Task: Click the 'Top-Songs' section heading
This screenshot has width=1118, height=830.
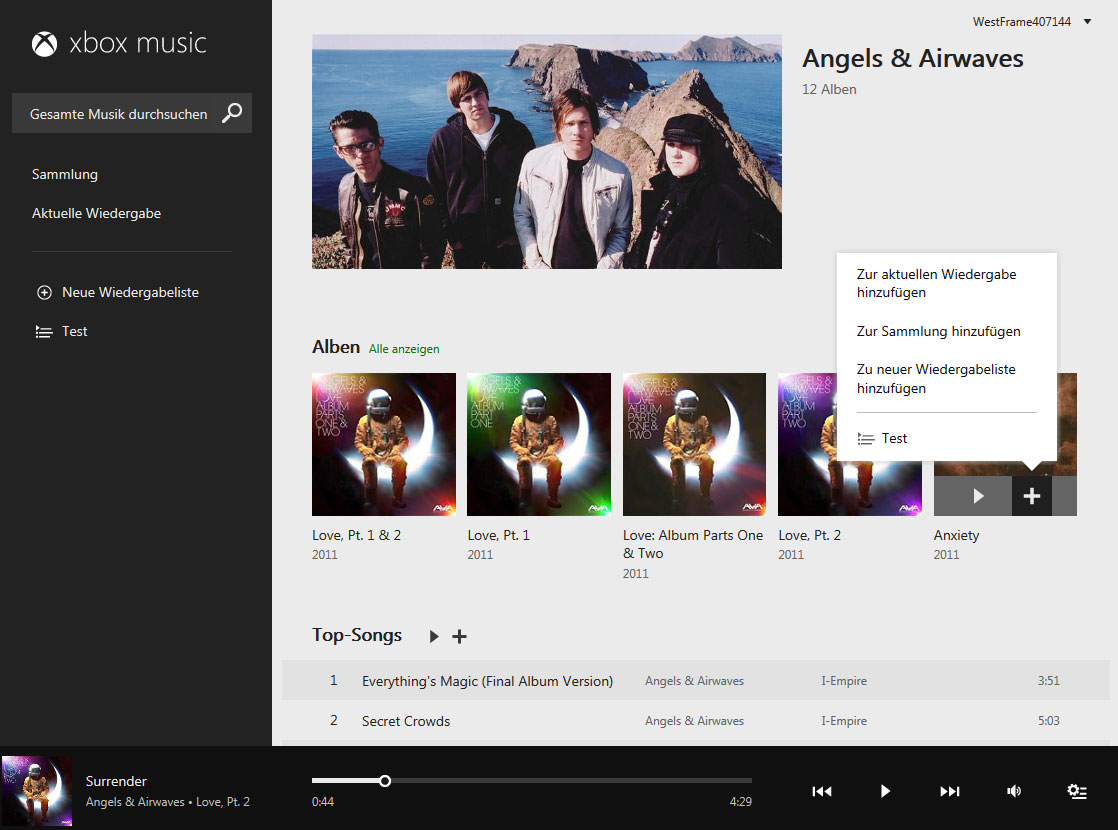Action: point(357,635)
